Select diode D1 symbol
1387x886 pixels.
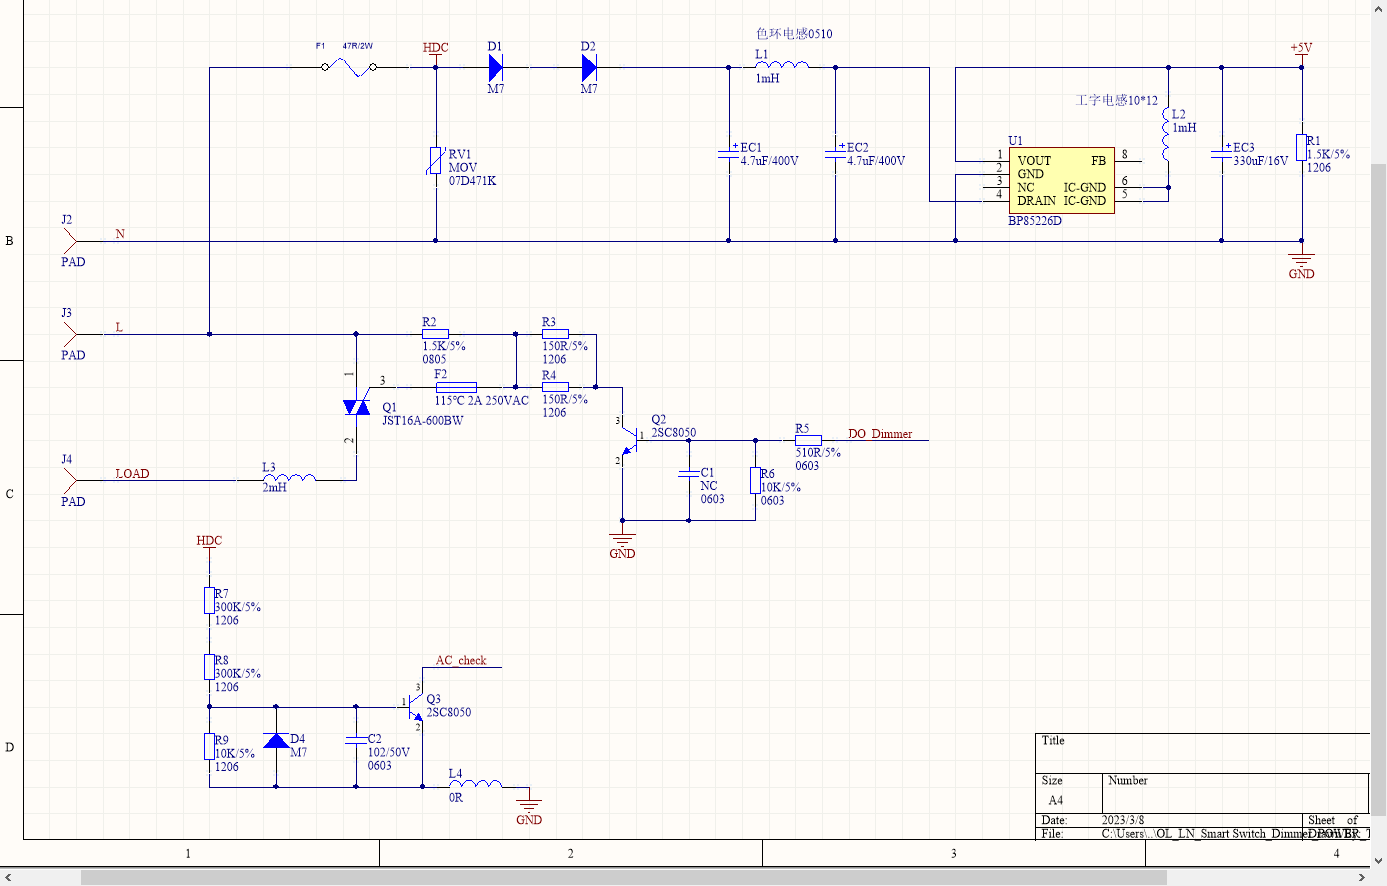coord(496,67)
